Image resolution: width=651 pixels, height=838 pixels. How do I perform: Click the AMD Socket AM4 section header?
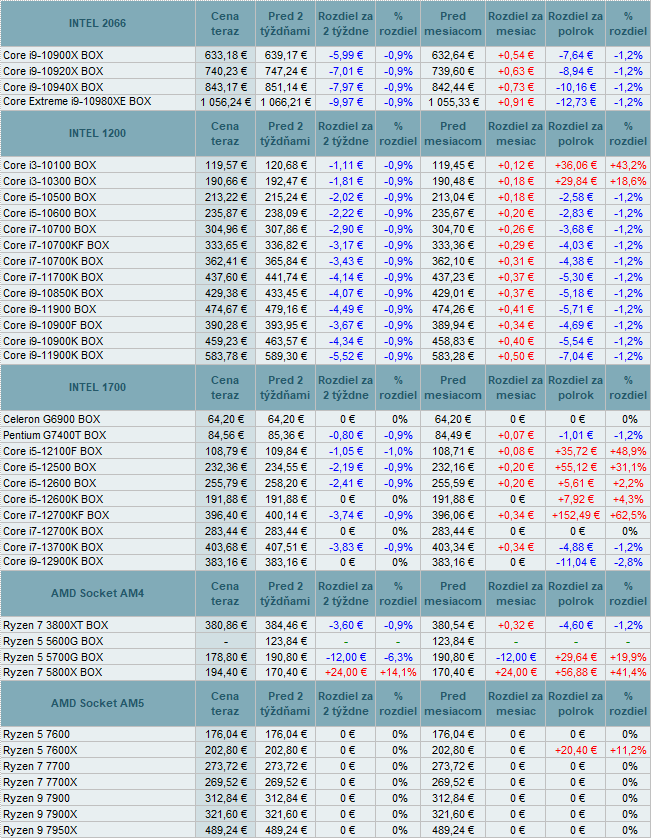point(98,594)
